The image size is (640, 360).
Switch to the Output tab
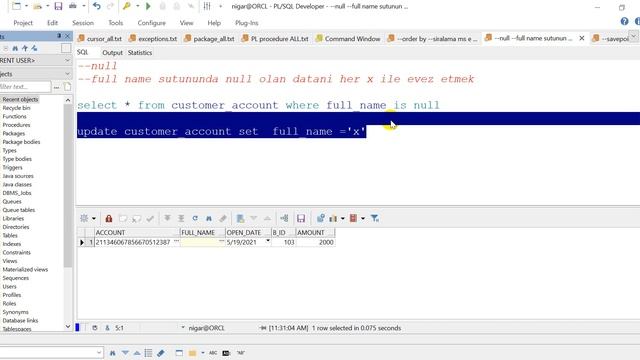click(112, 53)
